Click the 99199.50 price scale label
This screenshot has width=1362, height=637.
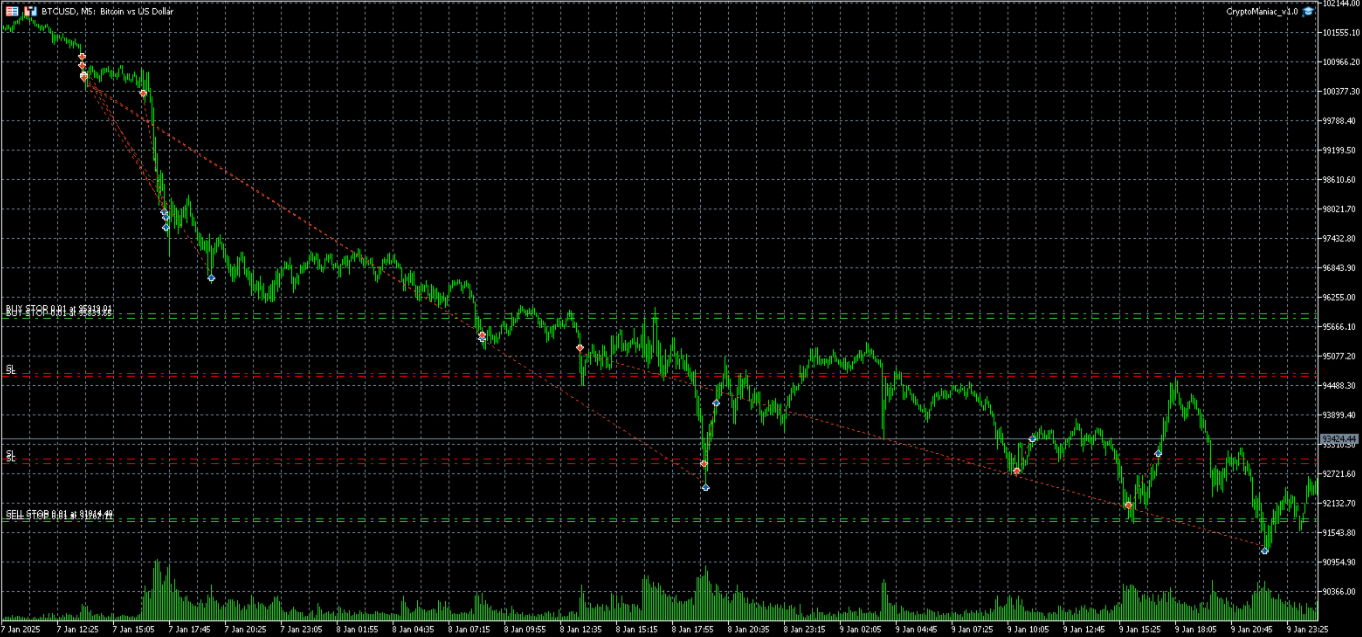click(x=1339, y=150)
